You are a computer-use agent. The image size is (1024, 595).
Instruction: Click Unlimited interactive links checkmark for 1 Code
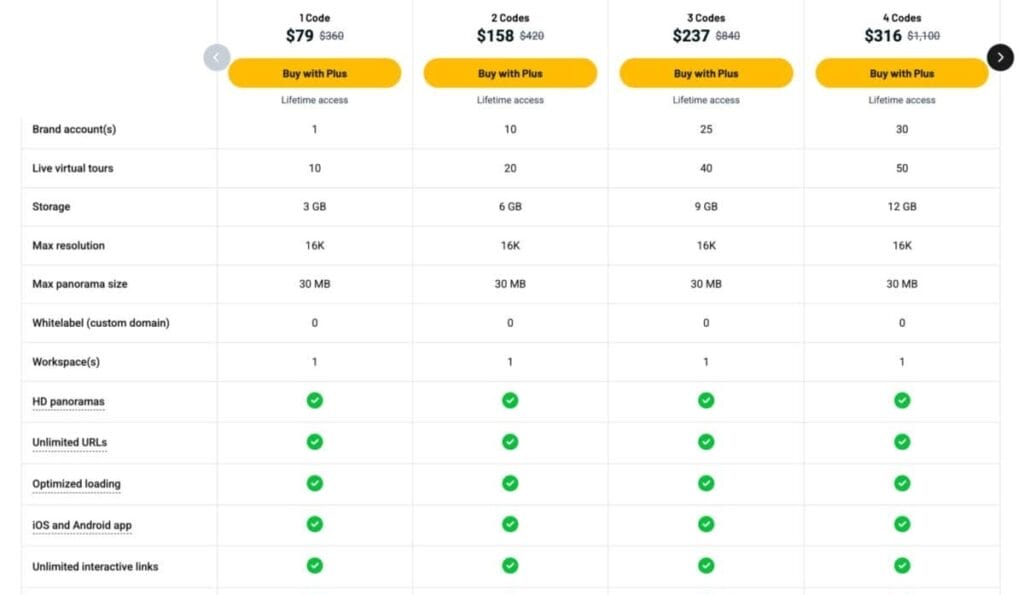(x=314, y=566)
